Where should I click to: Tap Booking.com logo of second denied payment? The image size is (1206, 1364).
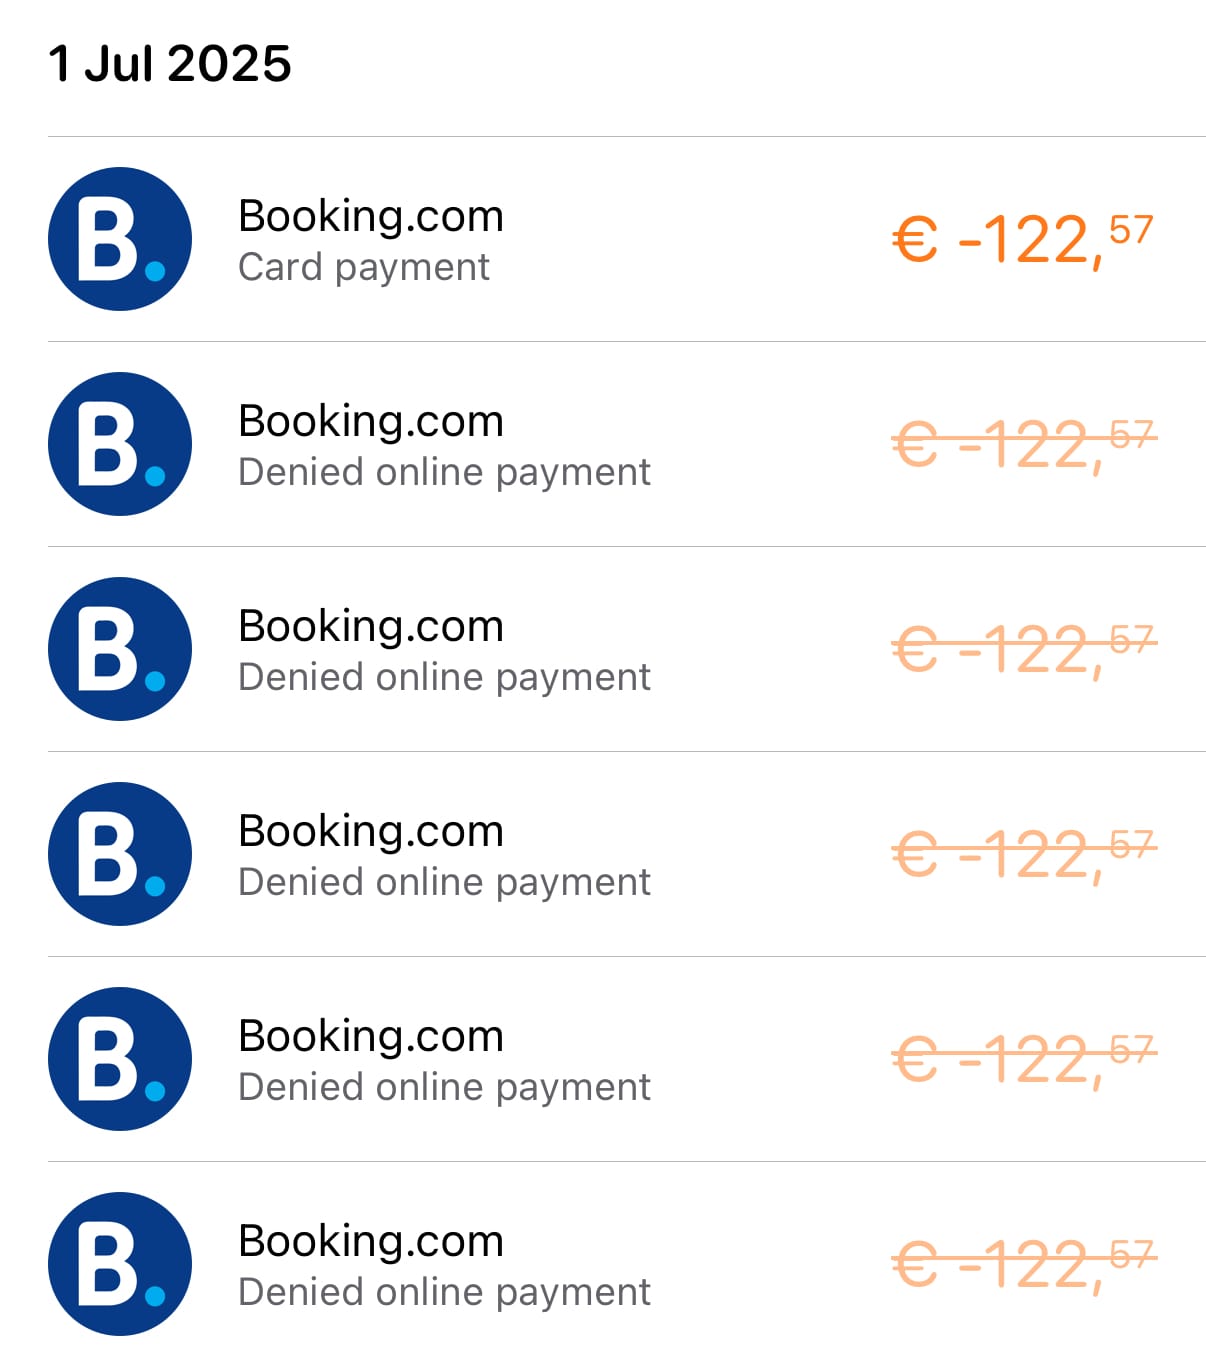click(x=120, y=649)
